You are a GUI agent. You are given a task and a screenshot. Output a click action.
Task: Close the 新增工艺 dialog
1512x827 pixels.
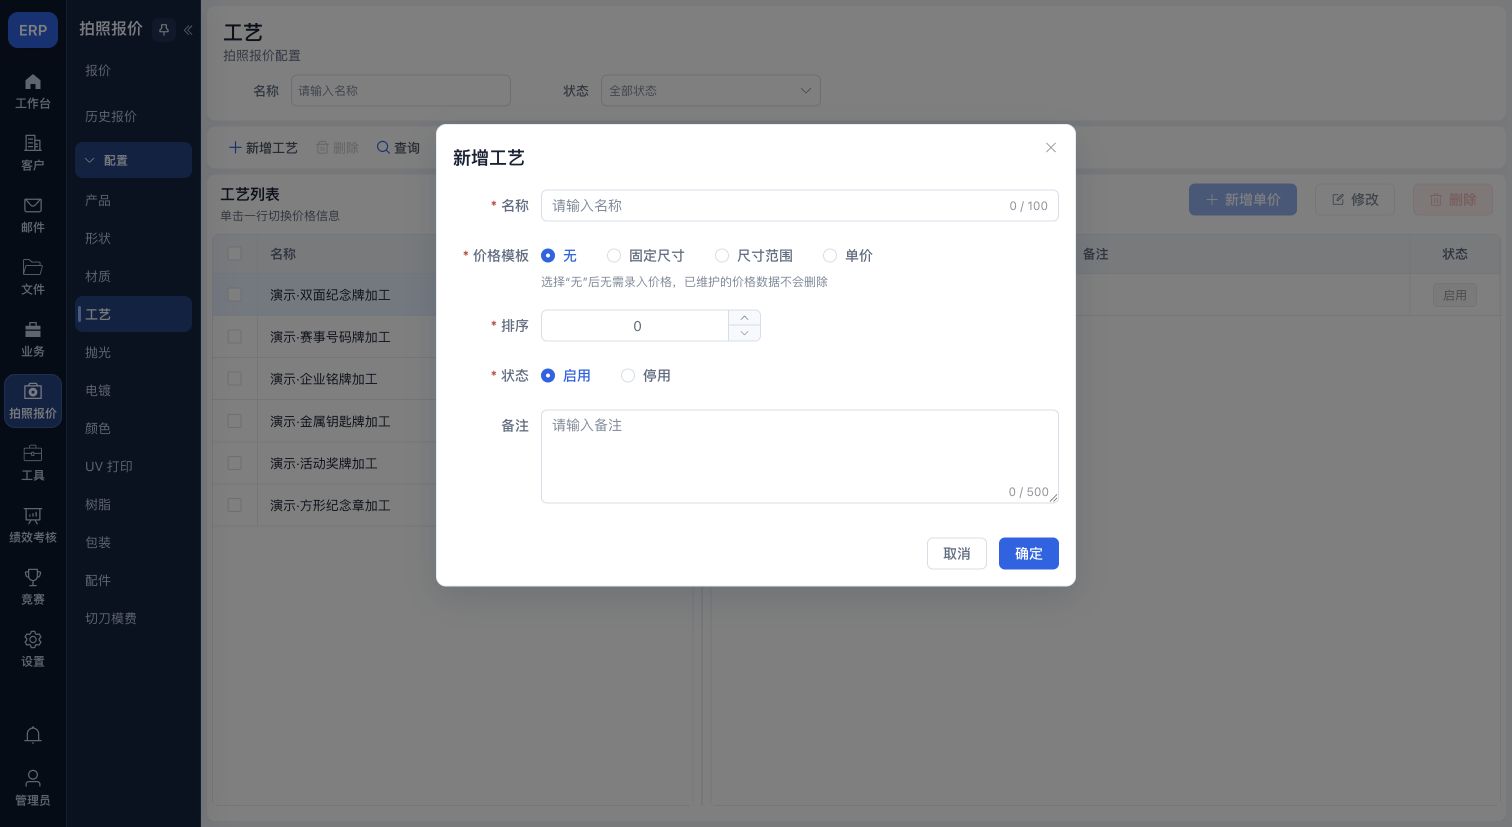coord(1051,148)
